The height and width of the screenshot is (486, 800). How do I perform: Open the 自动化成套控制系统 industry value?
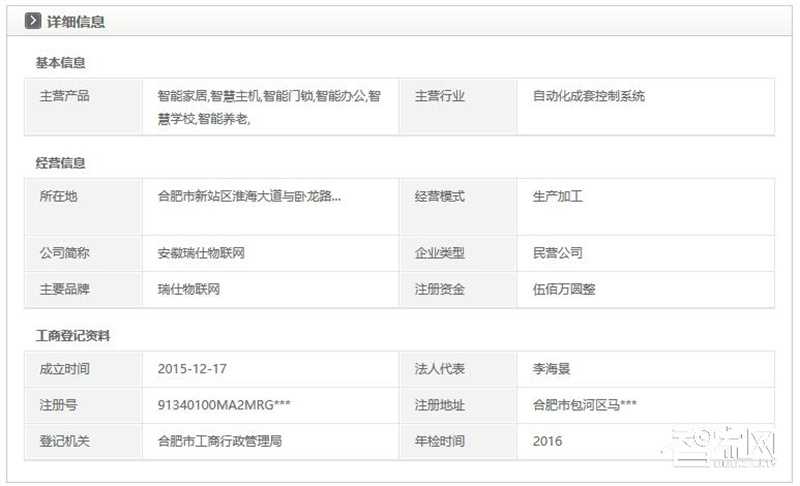coord(588,97)
